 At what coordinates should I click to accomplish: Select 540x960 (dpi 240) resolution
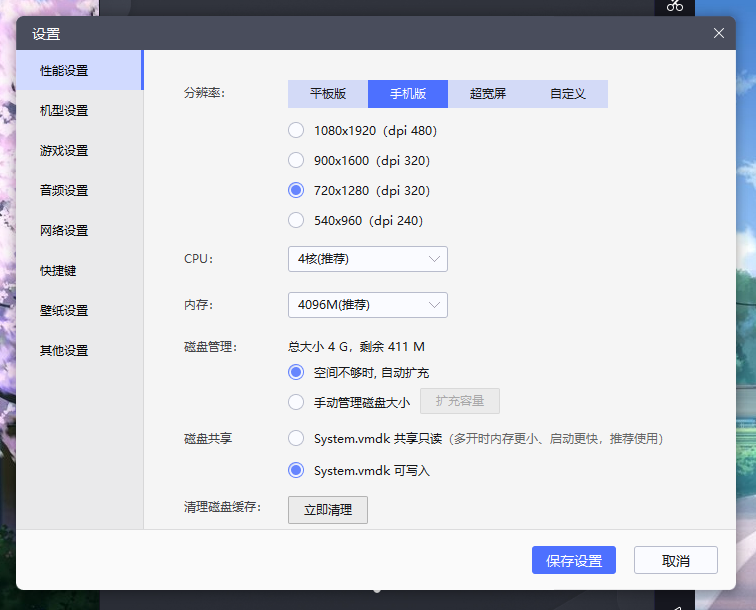click(x=296, y=220)
